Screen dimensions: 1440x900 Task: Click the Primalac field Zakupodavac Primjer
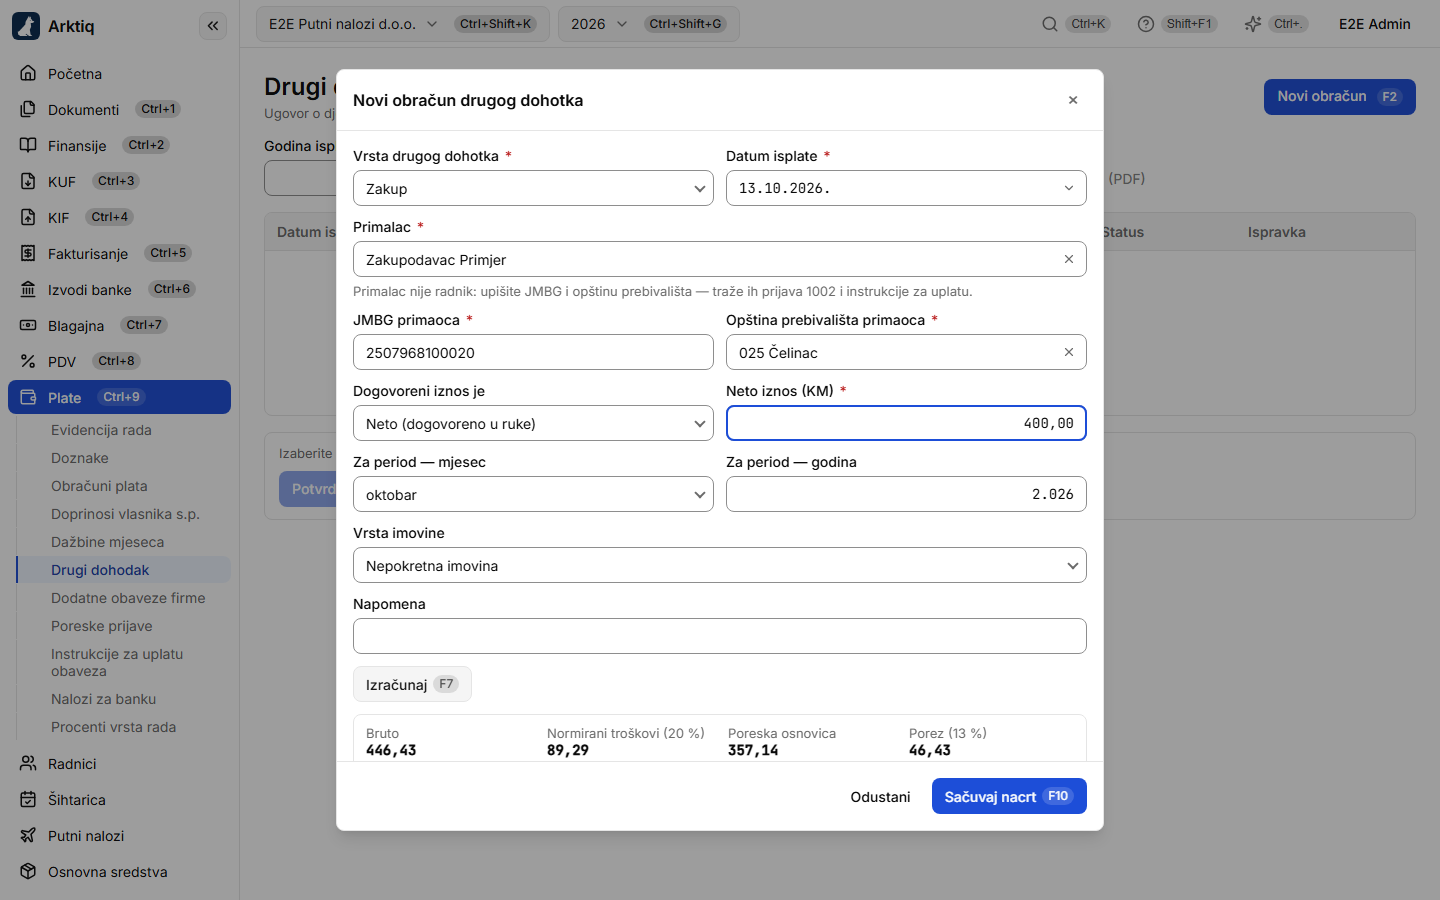click(720, 259)
